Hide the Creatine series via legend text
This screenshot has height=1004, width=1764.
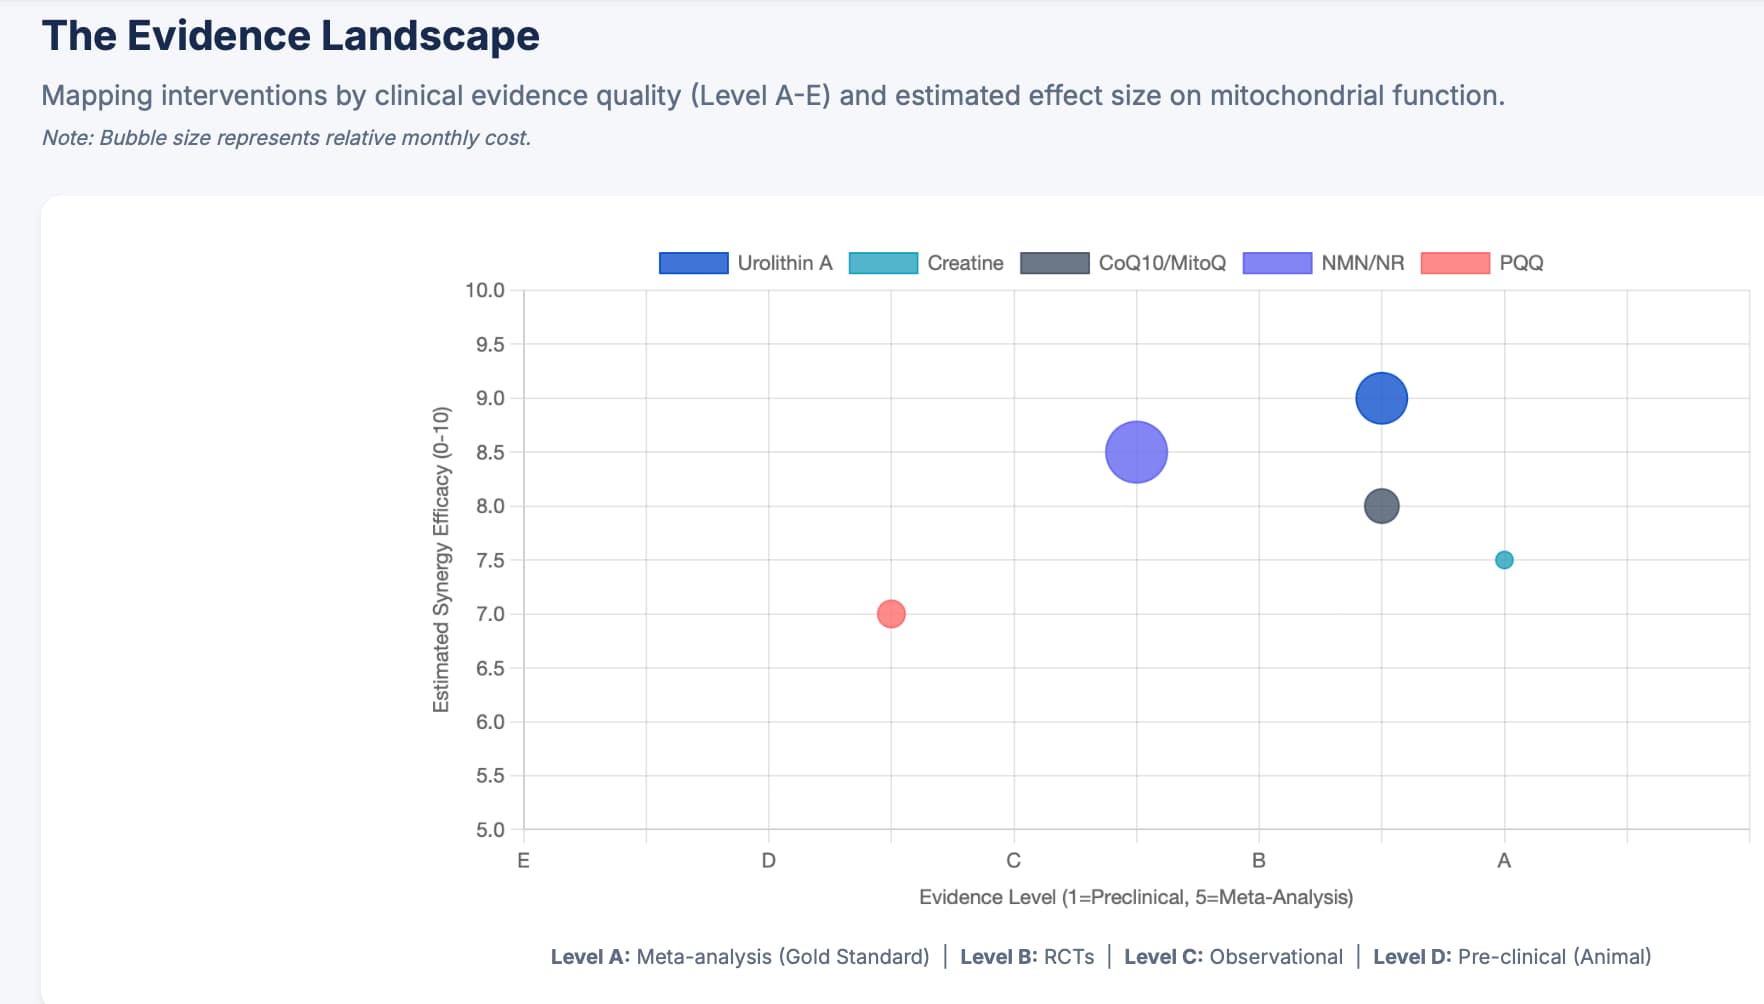coord(965,263)
